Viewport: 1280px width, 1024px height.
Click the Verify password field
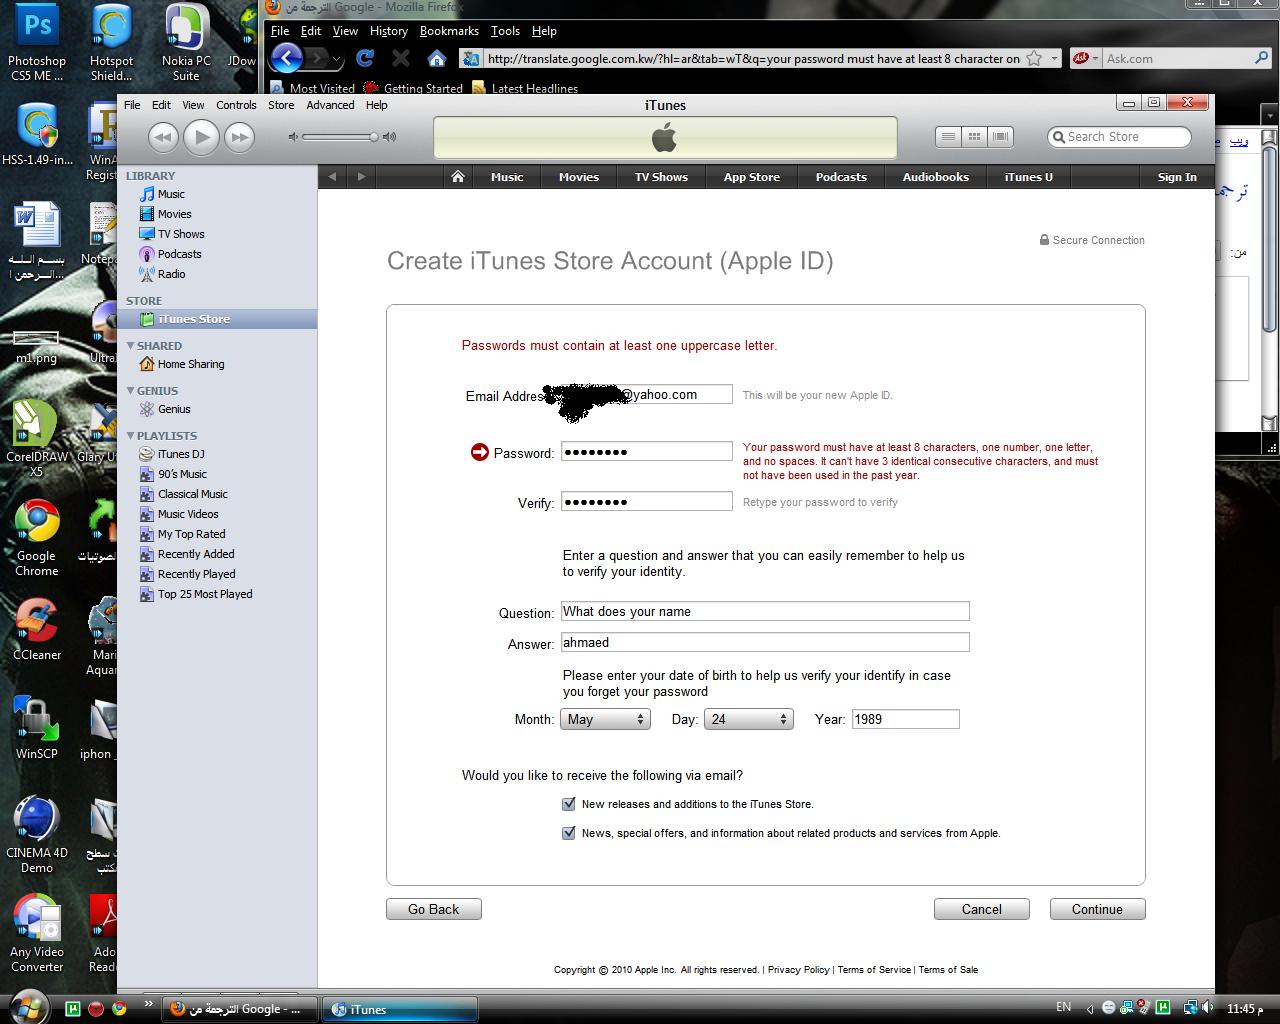646,502
